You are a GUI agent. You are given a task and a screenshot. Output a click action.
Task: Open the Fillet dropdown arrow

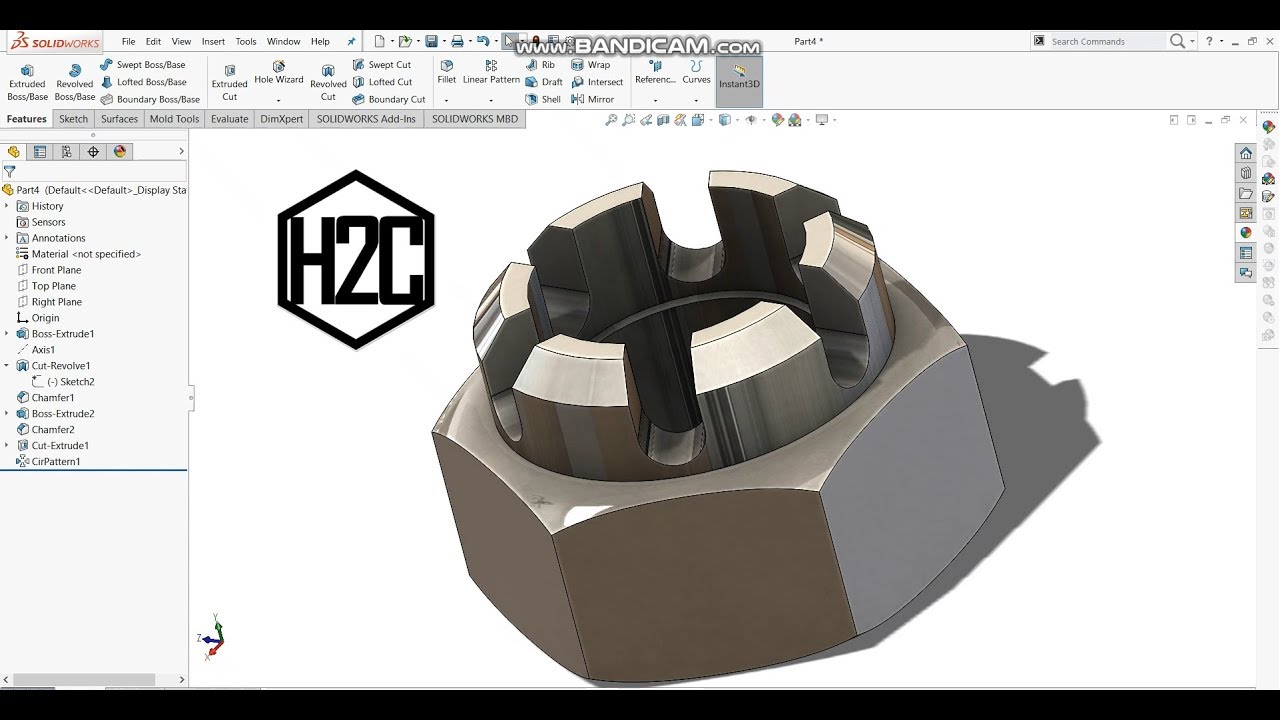[x=446, y=100]
